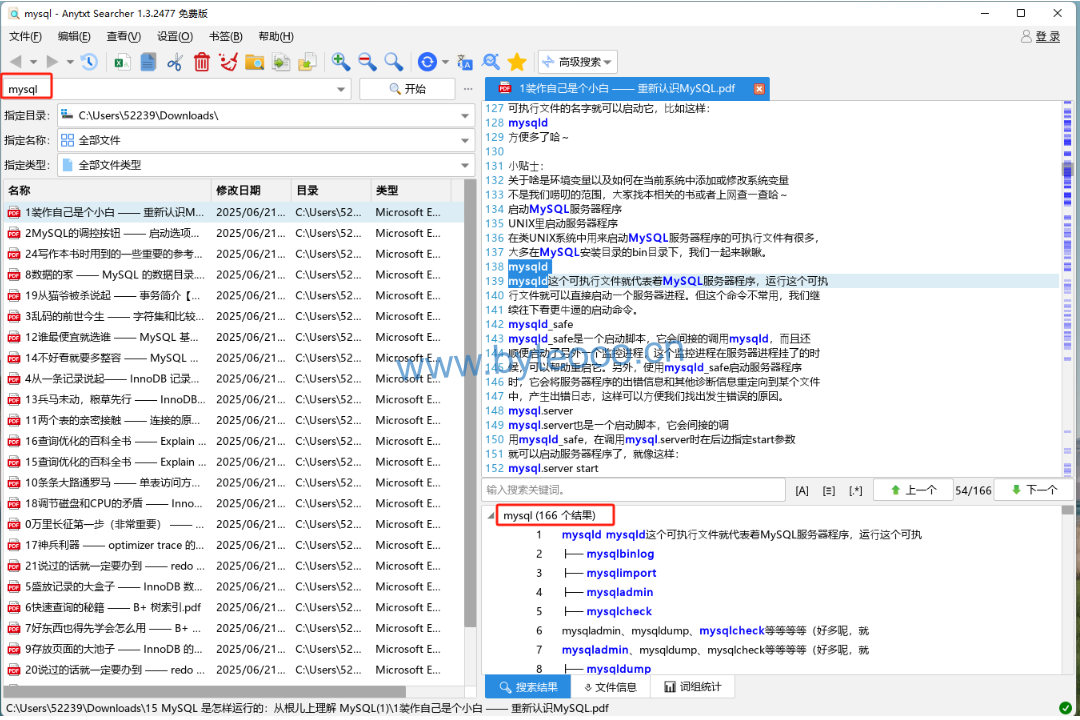Select file 2MySQL的调控按钮 in the list
1080x720 pixels.
coord(233,233)
